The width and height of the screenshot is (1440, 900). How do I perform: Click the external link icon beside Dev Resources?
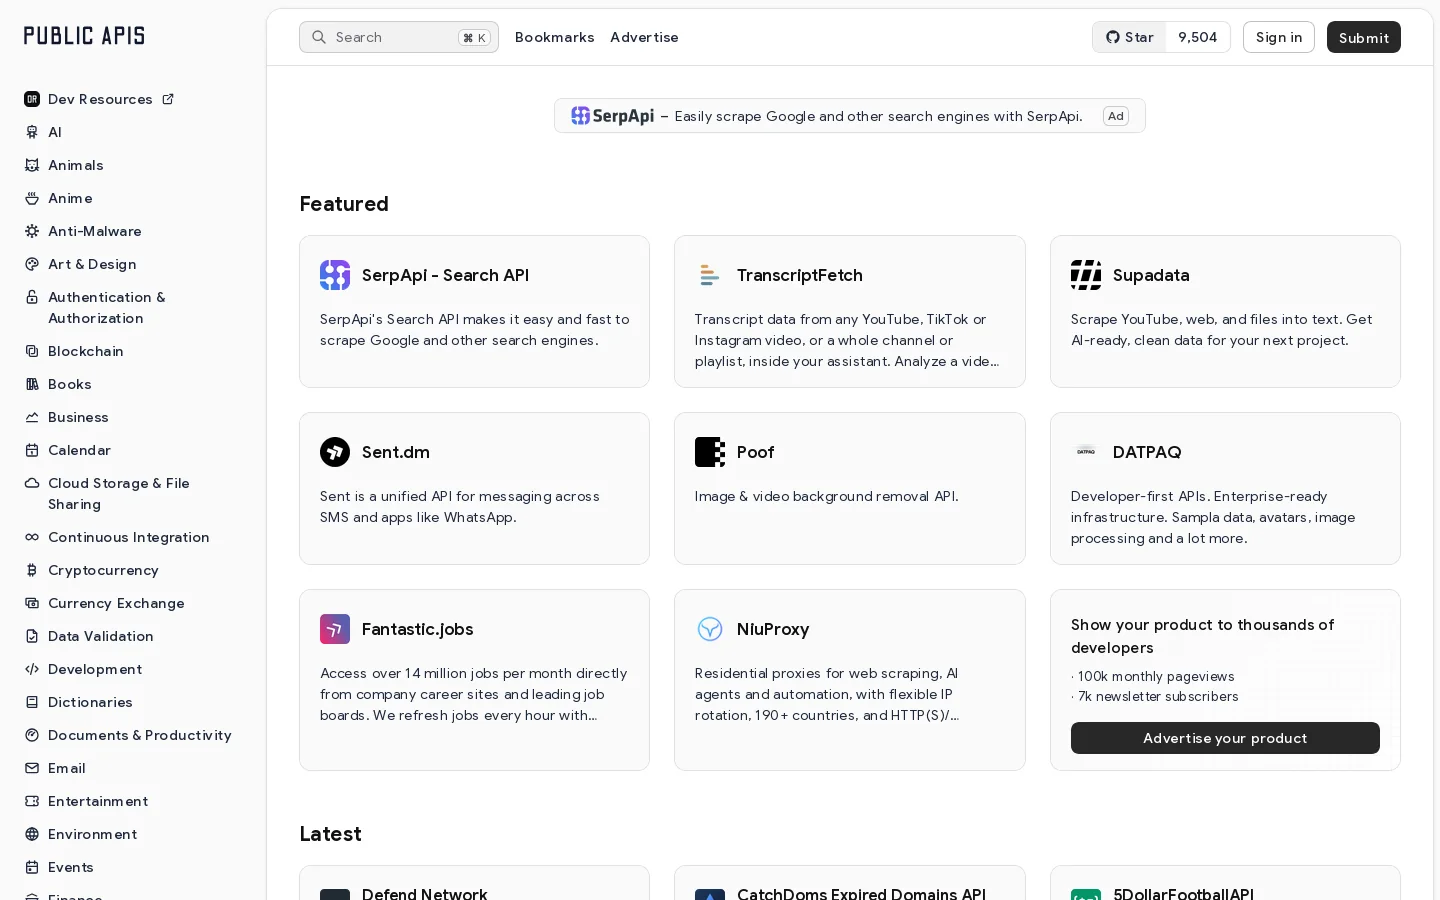(168, 99)
